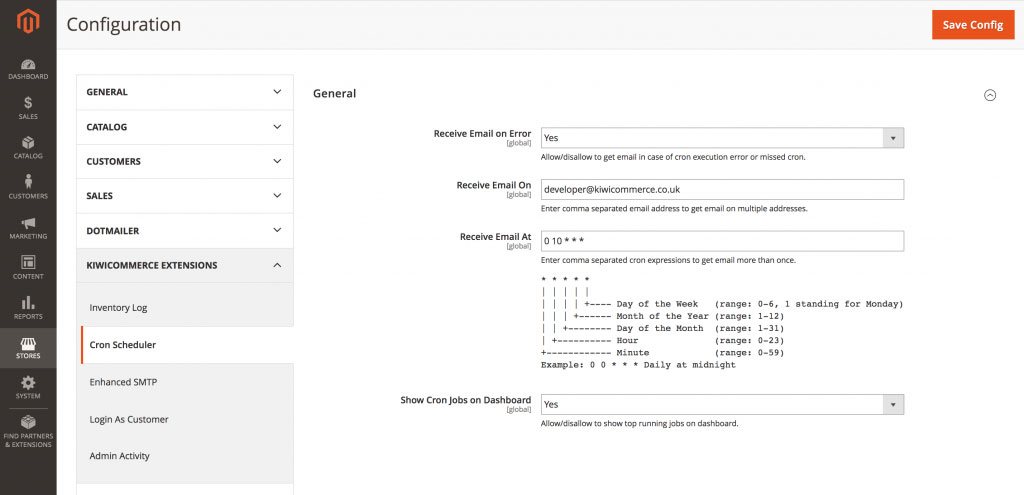Open the Sales dollar icon menu

(x=28, y=108)
